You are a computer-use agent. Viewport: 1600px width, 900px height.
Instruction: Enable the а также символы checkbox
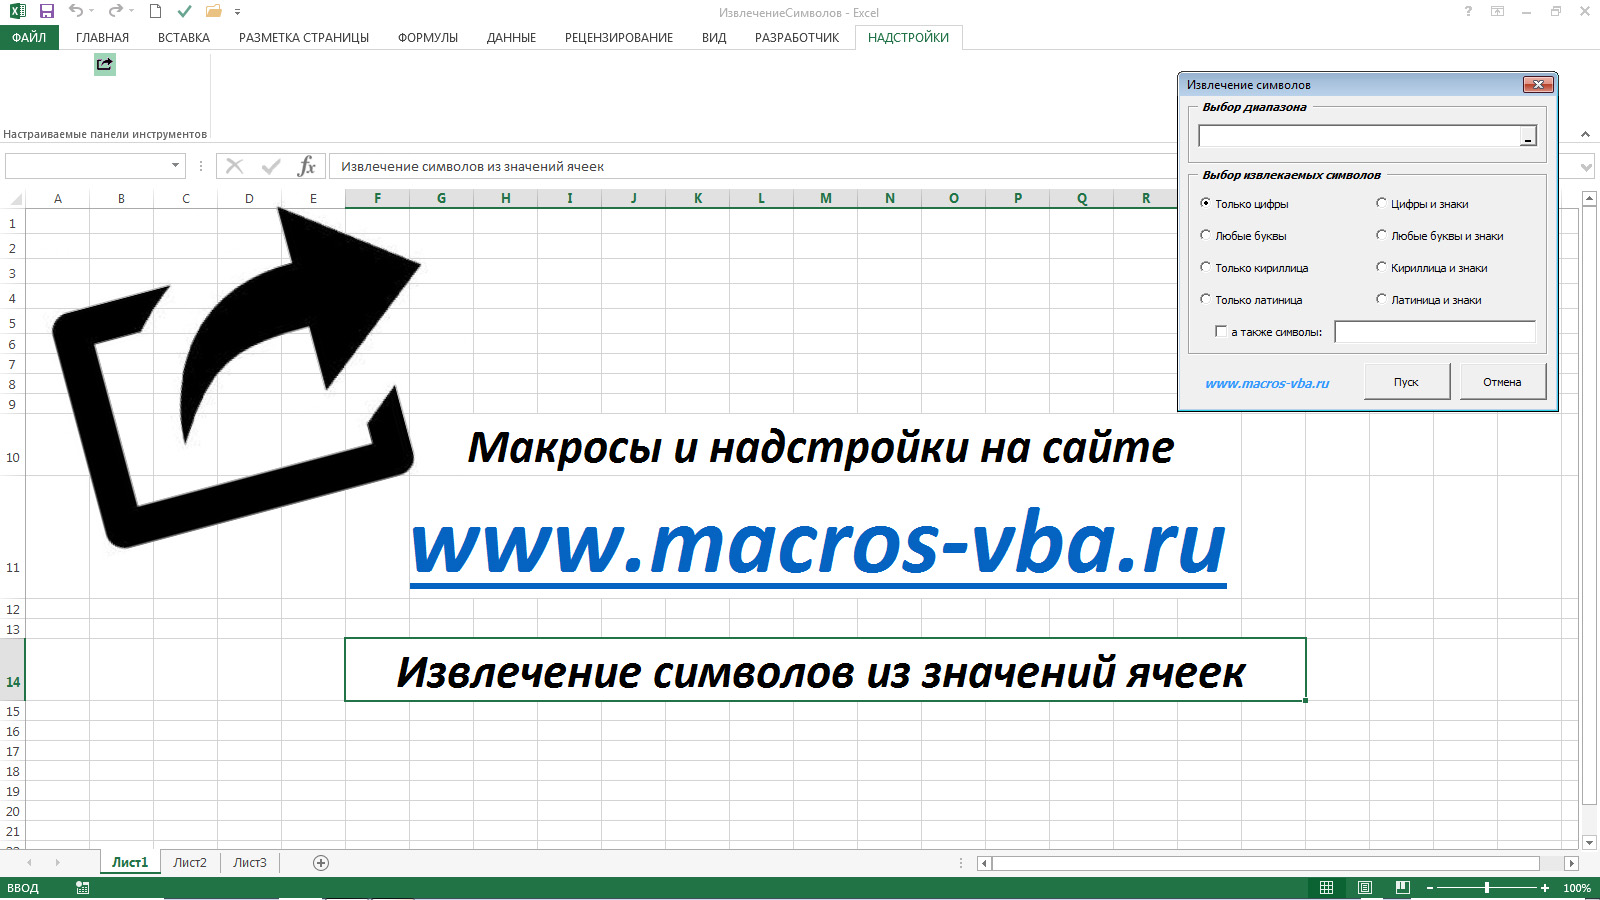[x=1221, y=331]
